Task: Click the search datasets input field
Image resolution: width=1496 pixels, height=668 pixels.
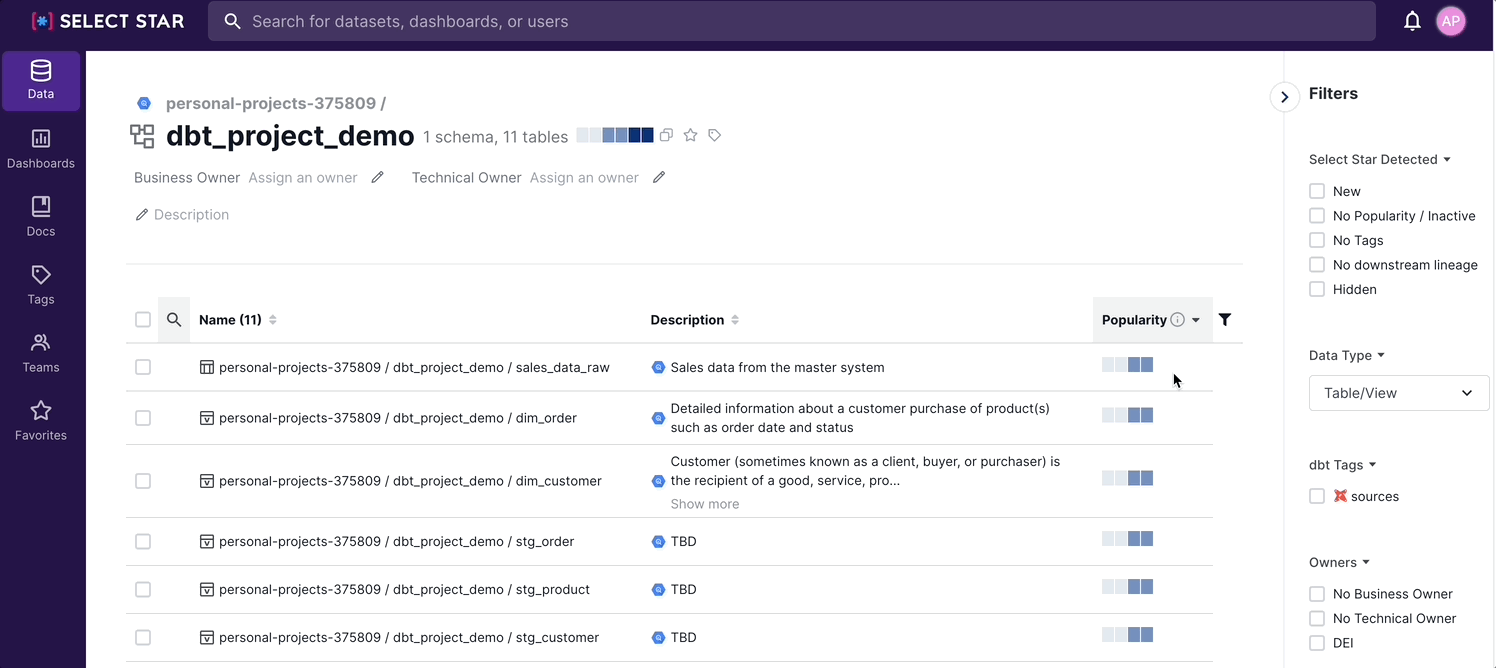Action: pos(792,21)
